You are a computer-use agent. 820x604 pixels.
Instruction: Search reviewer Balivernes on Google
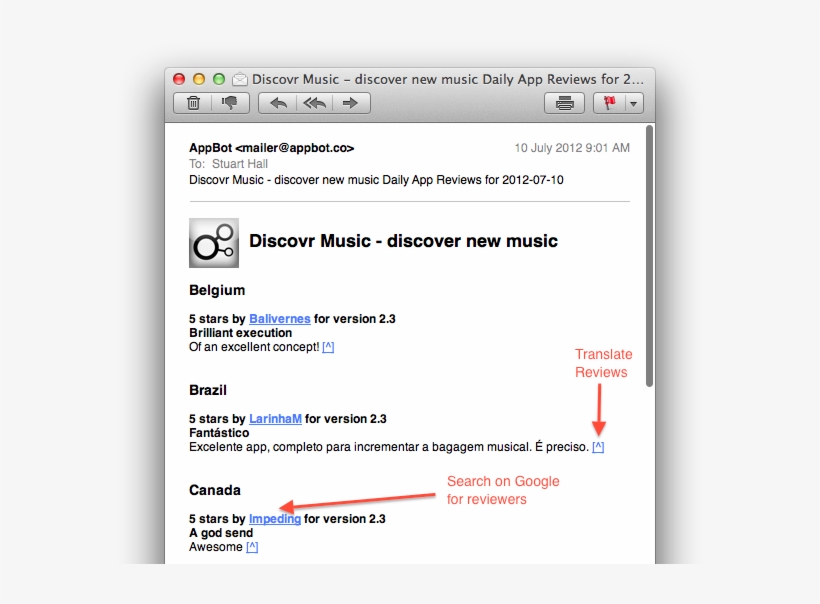pyautogui.click(x=279, y=318)
